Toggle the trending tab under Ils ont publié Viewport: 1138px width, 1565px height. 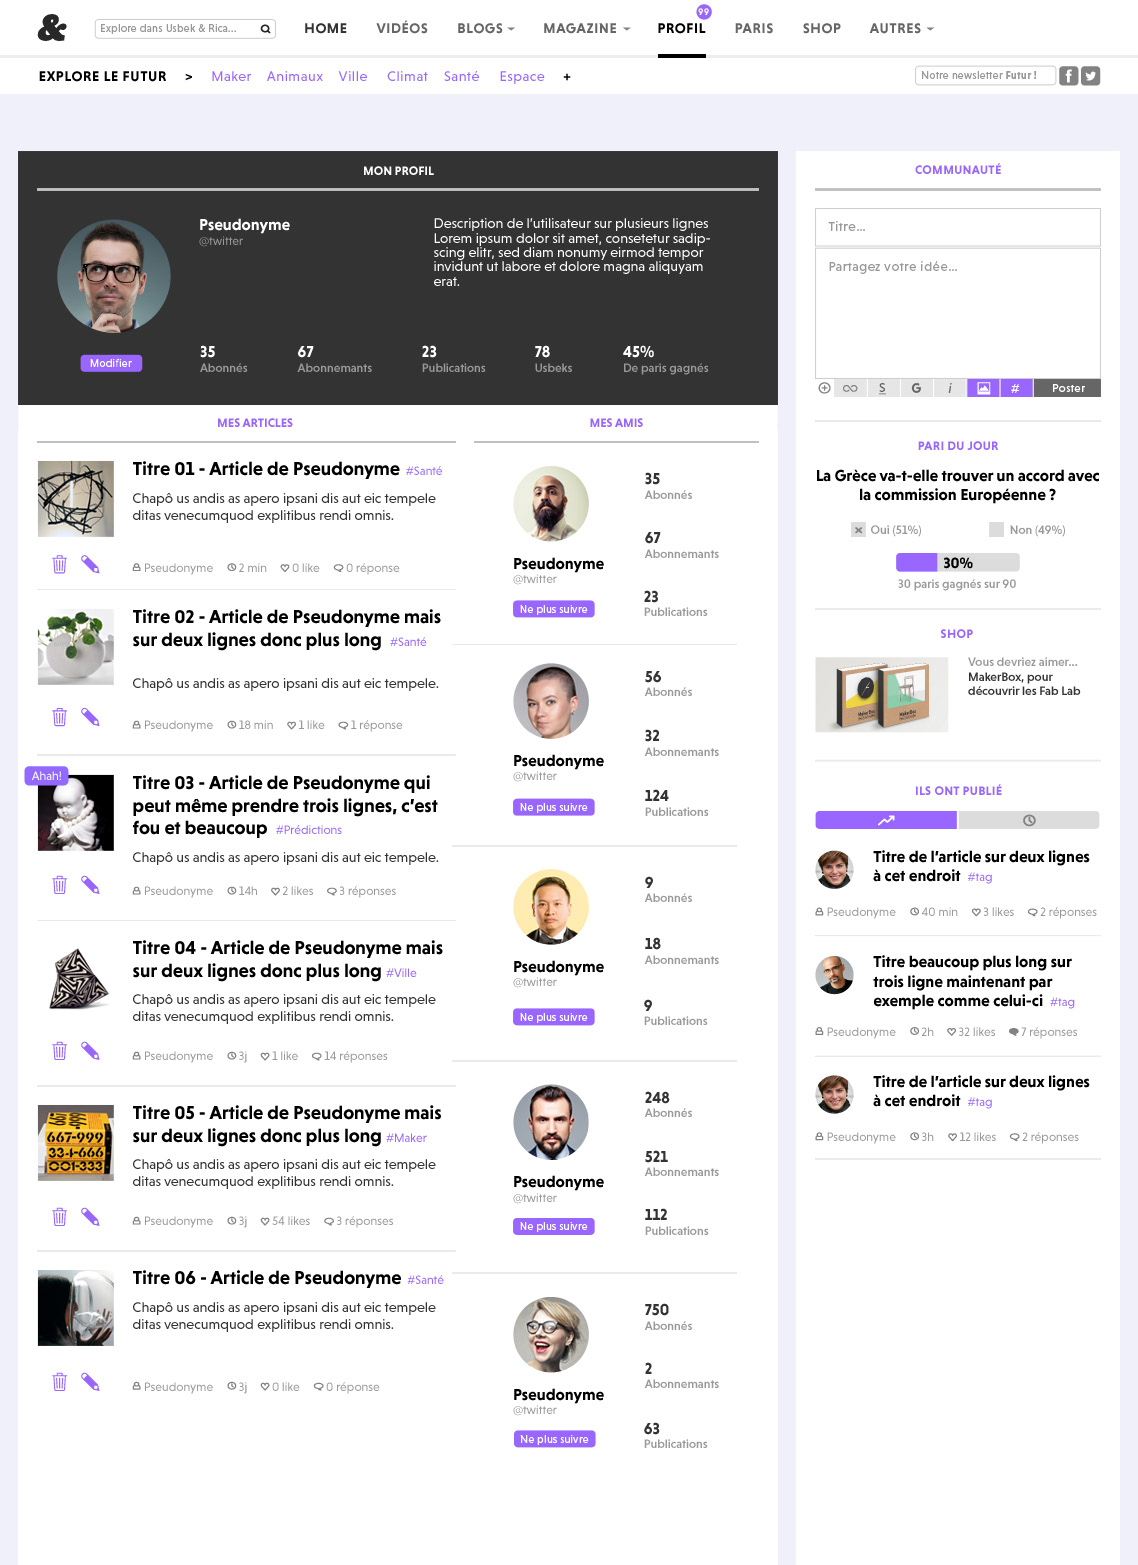click(886, 820)
